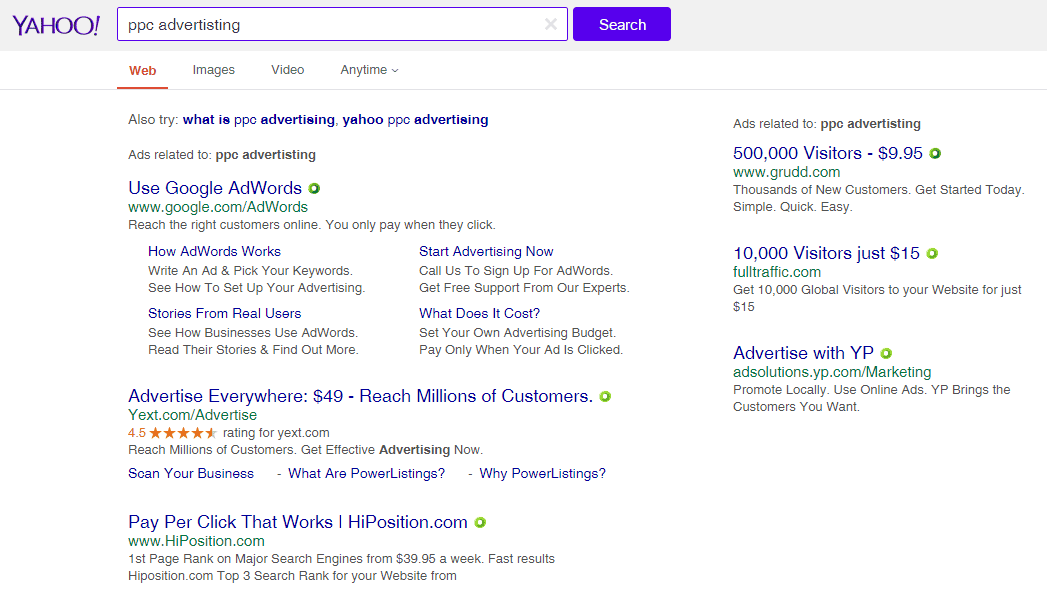Click text 'Reach the right customers online'
Viewport: 1047px width, 613px height.
pyautogui.click(x=225, y=225)
